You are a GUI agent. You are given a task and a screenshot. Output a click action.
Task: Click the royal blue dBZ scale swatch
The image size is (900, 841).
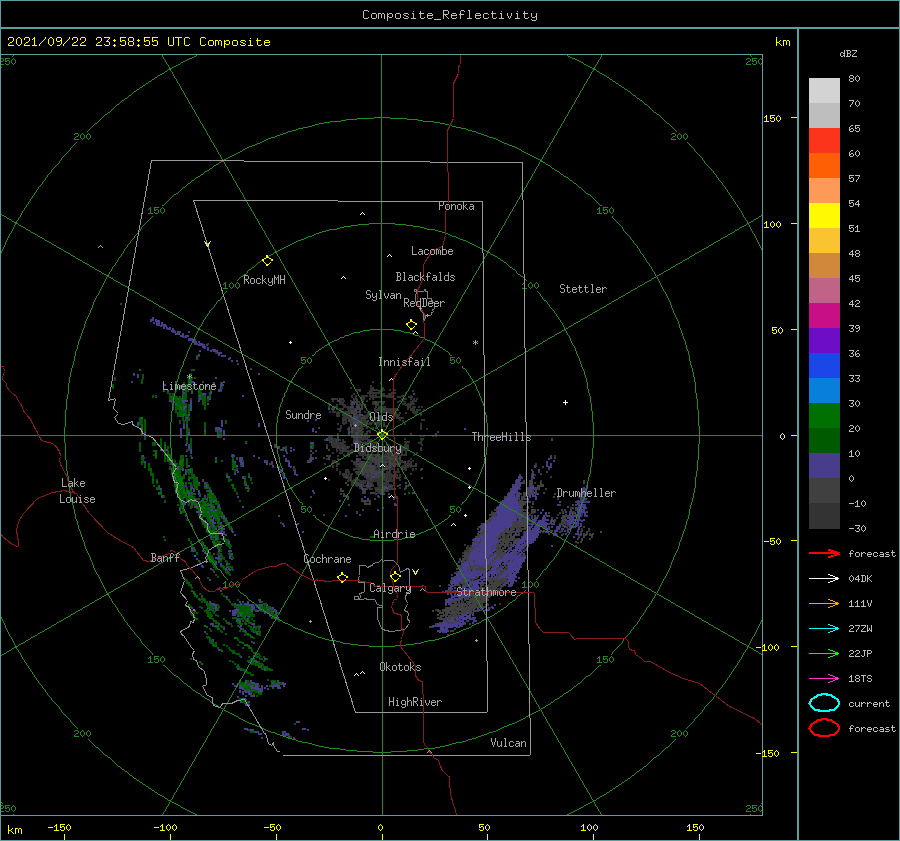tap(824, 365)
